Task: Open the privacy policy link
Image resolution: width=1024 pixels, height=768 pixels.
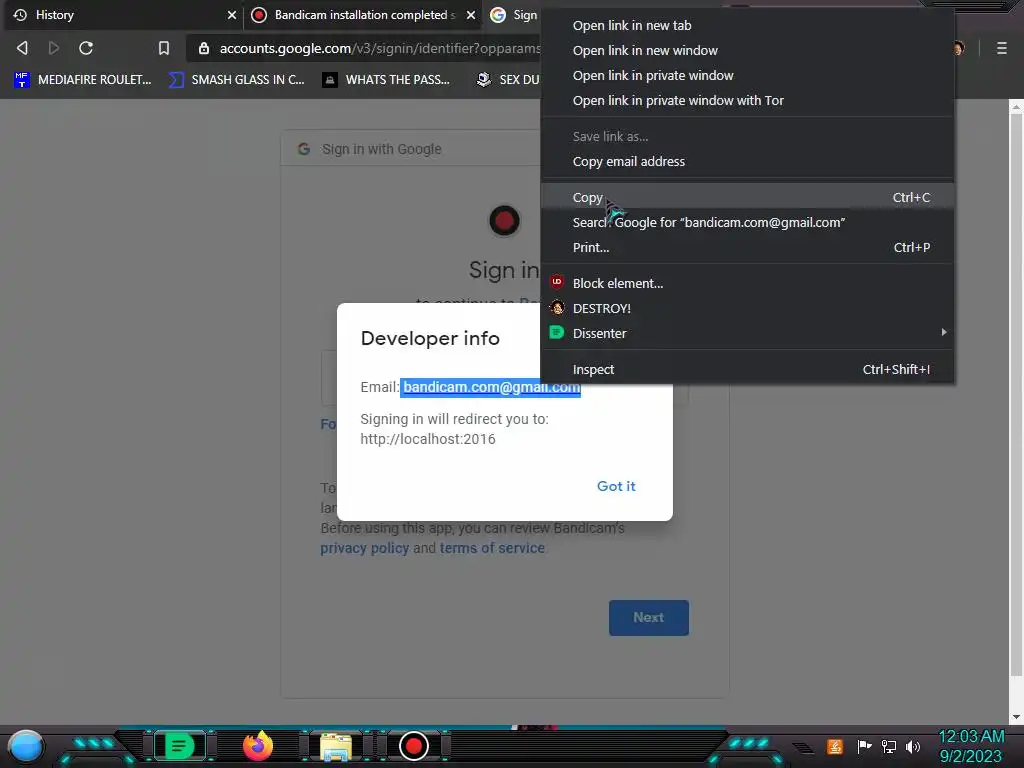Action: 364,548
